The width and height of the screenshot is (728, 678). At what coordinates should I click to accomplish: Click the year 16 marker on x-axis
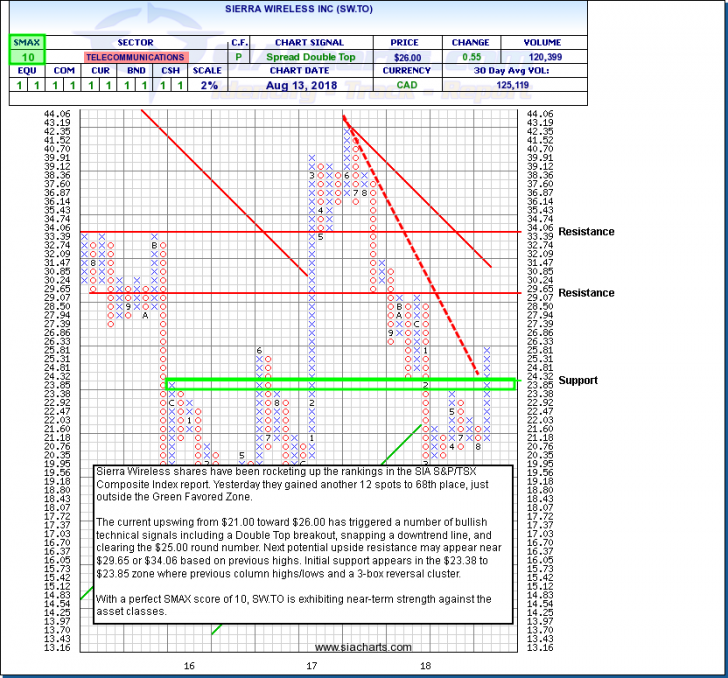pos(187,665)
